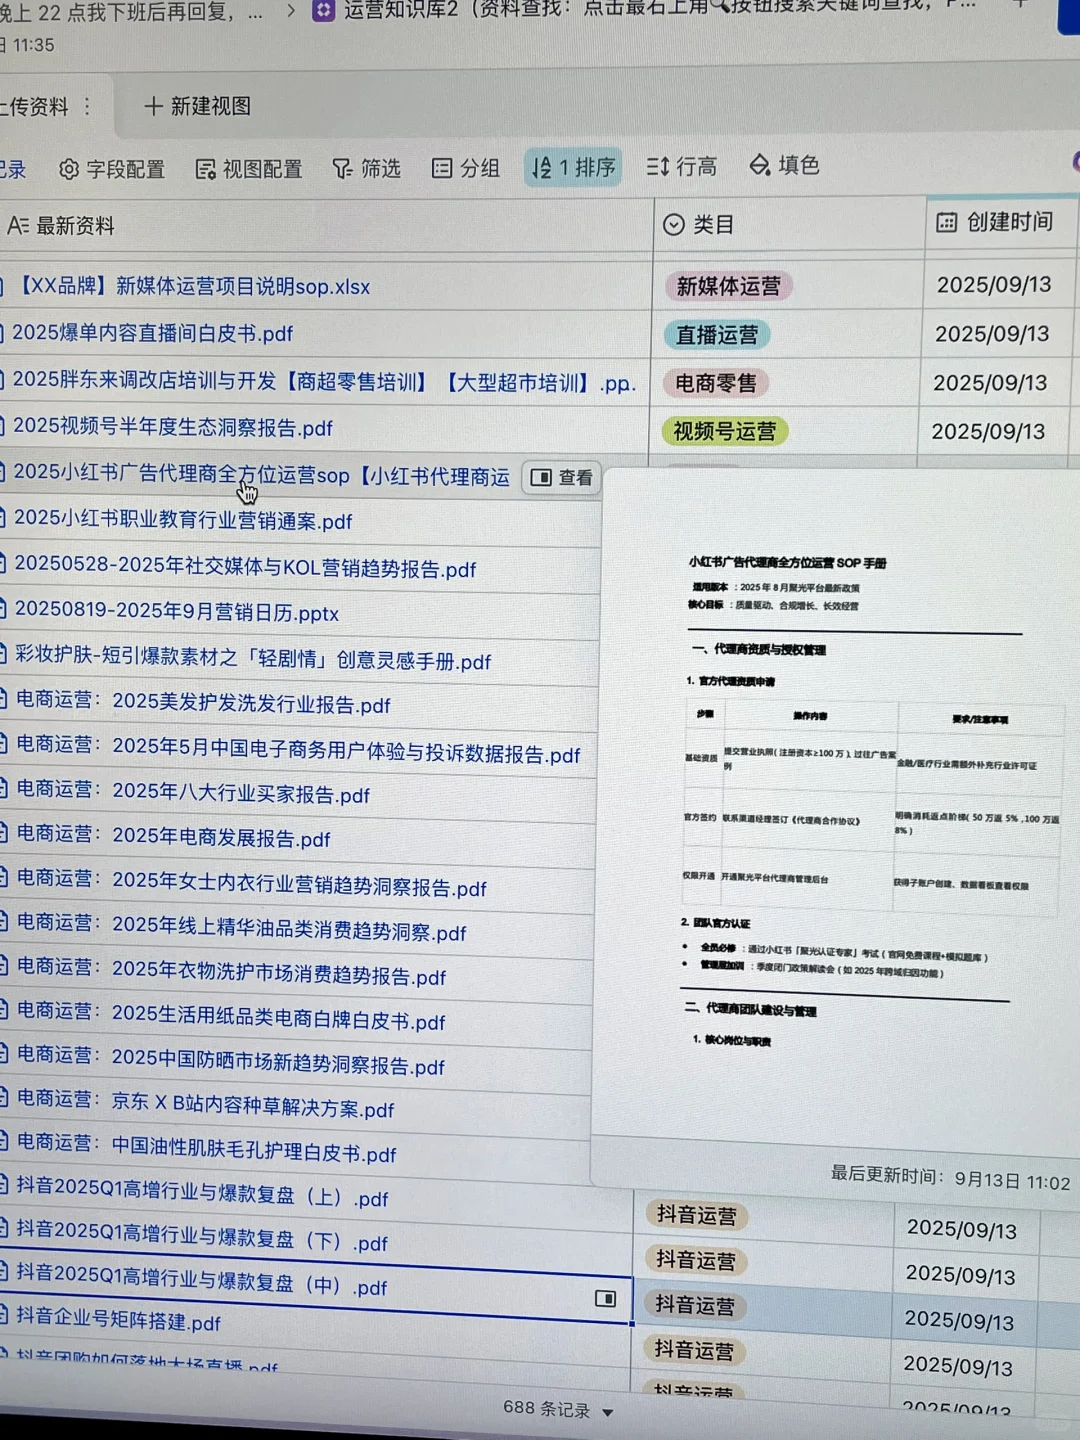Click the 创建时间 column header
This screenshot has width=1080, height=1440.
pos(995,222)
